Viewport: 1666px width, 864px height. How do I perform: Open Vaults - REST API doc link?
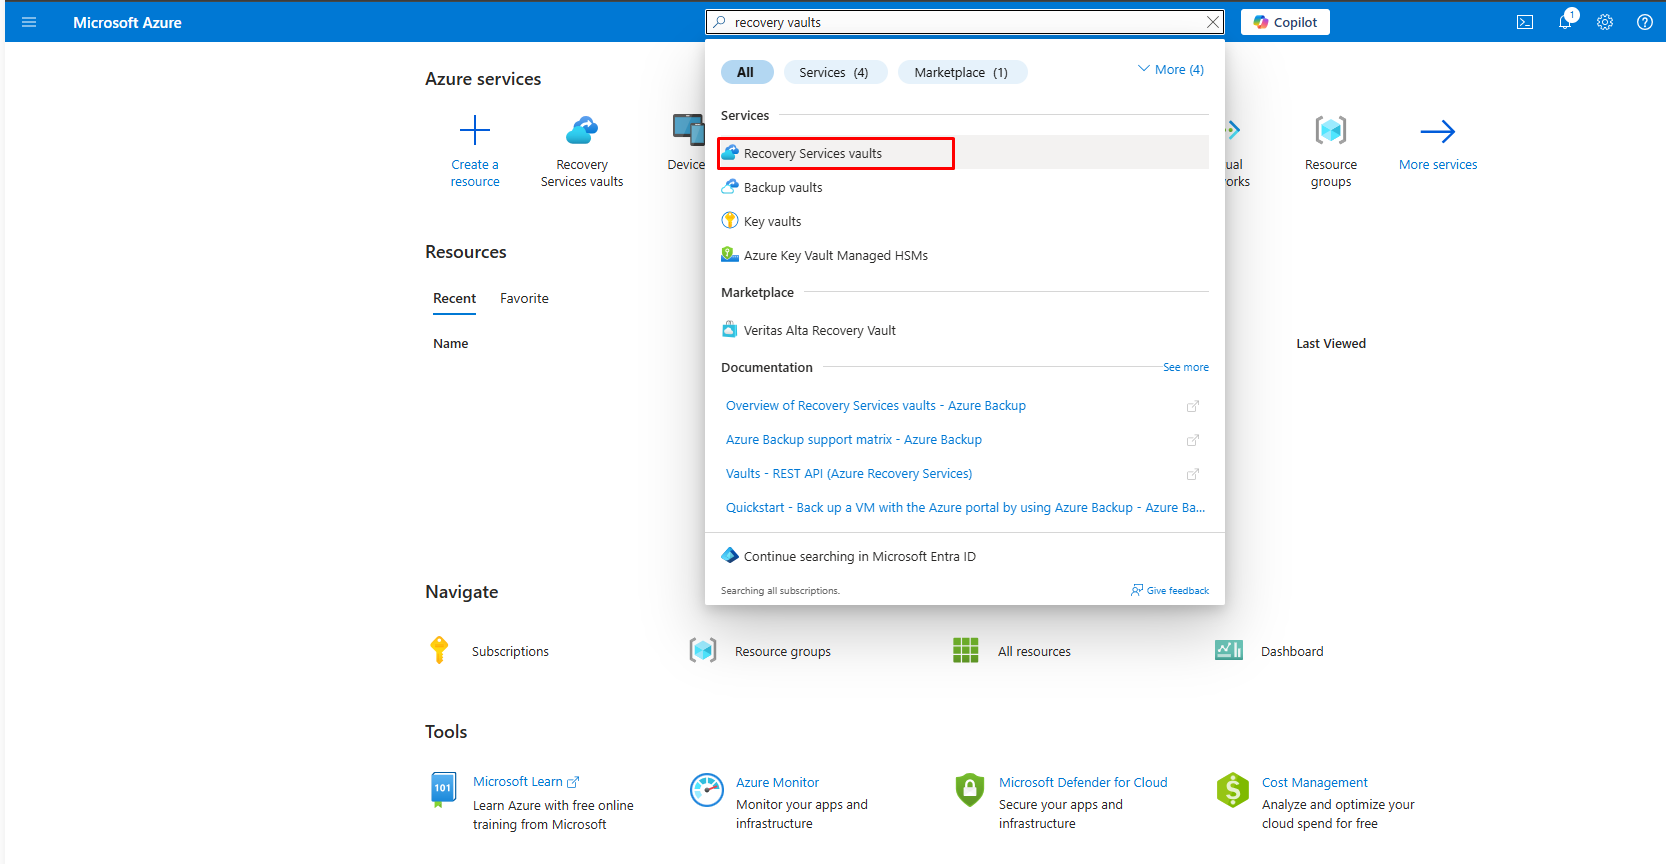click(x=849, y=473)
